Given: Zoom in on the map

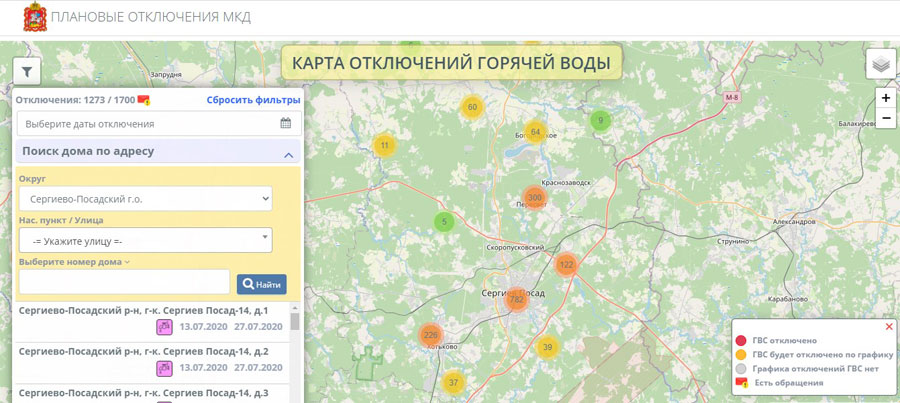Looking at the screenshot, I should pyautogui.click(x=886, y=98).
